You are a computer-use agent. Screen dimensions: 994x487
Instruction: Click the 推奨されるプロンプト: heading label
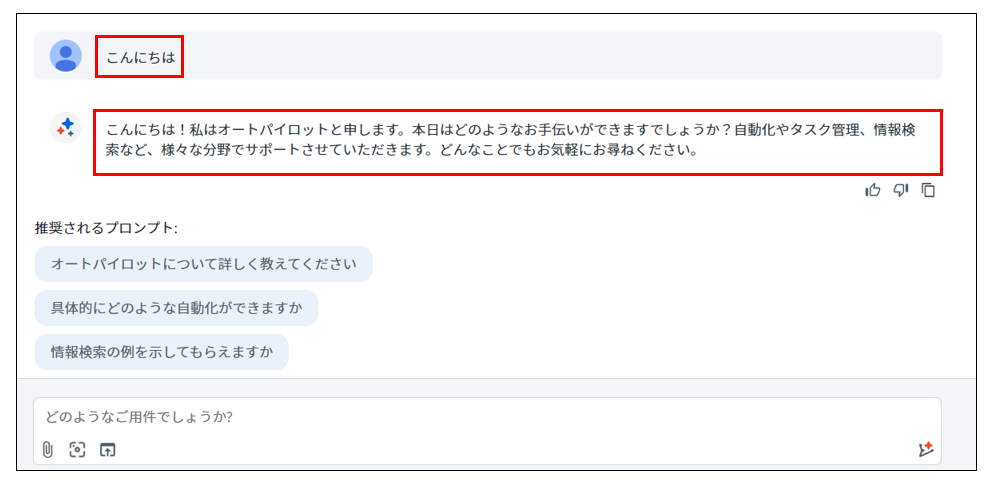point(106,228)
